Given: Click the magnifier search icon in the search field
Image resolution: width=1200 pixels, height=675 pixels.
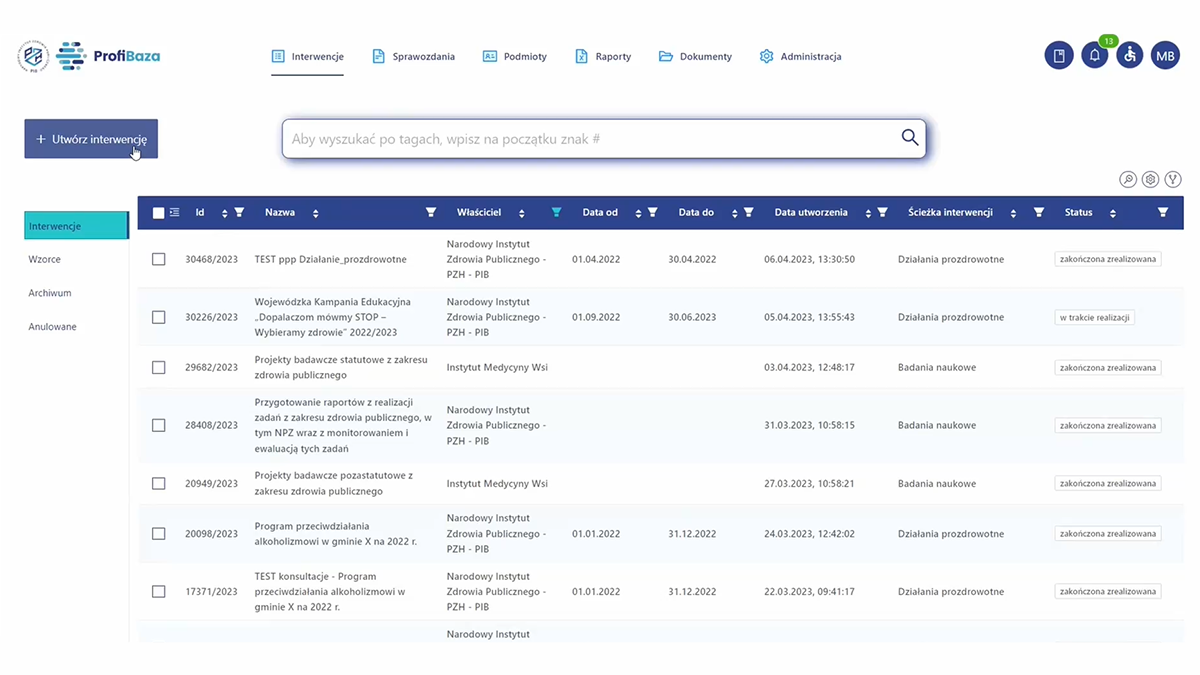Looking at the screenshot, I should [x=909, y=138].
